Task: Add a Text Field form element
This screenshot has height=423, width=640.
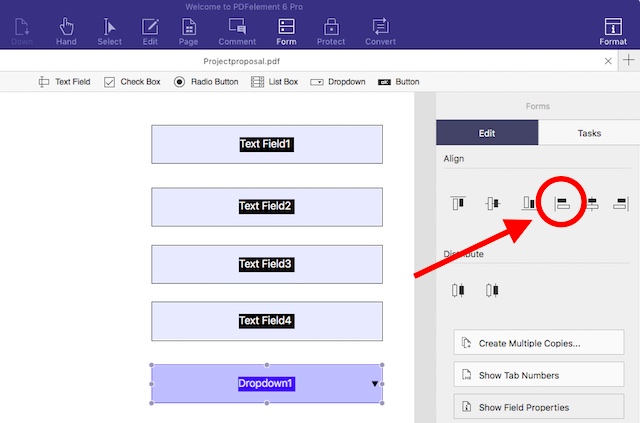Action: click(64, 82)
